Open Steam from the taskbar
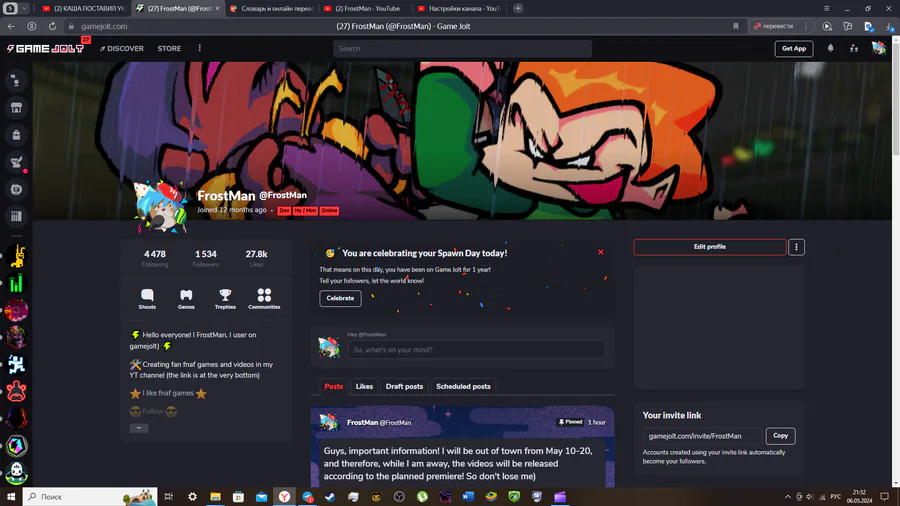The width and height of the screenshot is (900, 506). [330, 497]
